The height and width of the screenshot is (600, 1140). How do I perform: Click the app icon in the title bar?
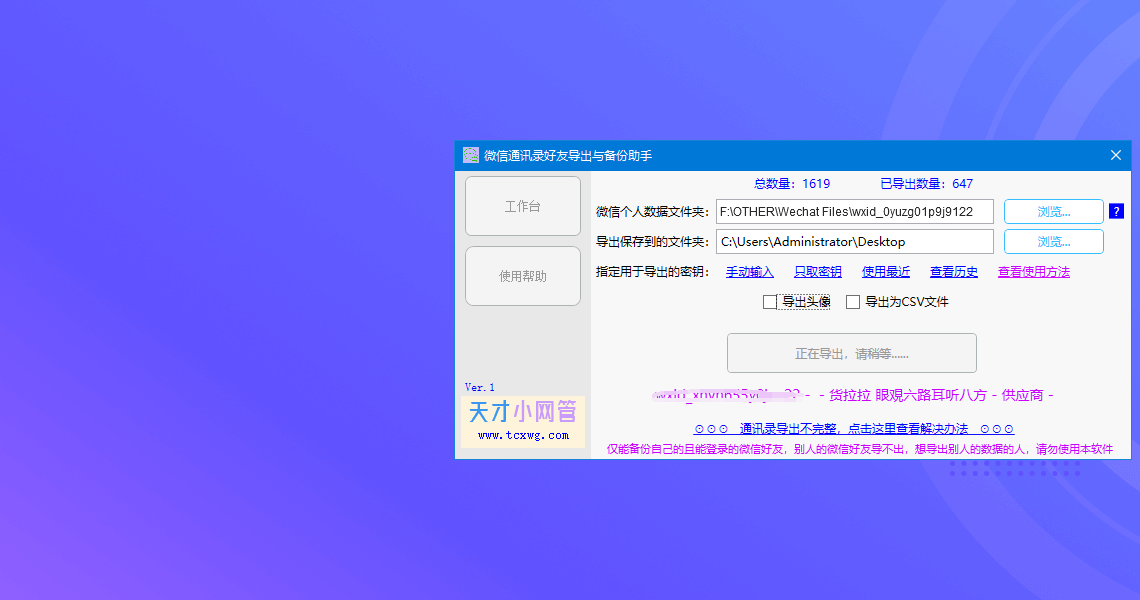pyautogui.click(x=471, y=155)
